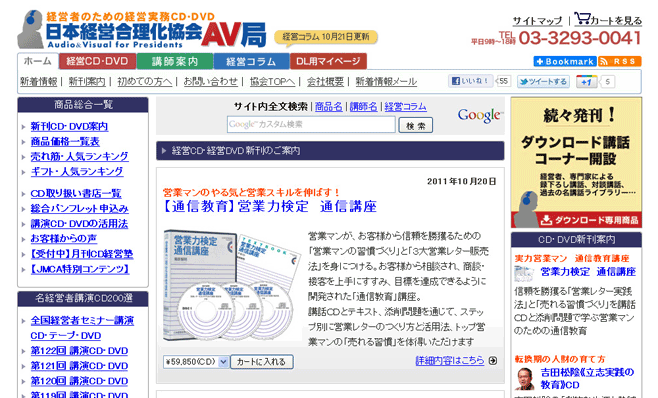Choose the 経営コラム search filter link
658x398 pixels.
point(405,107)
